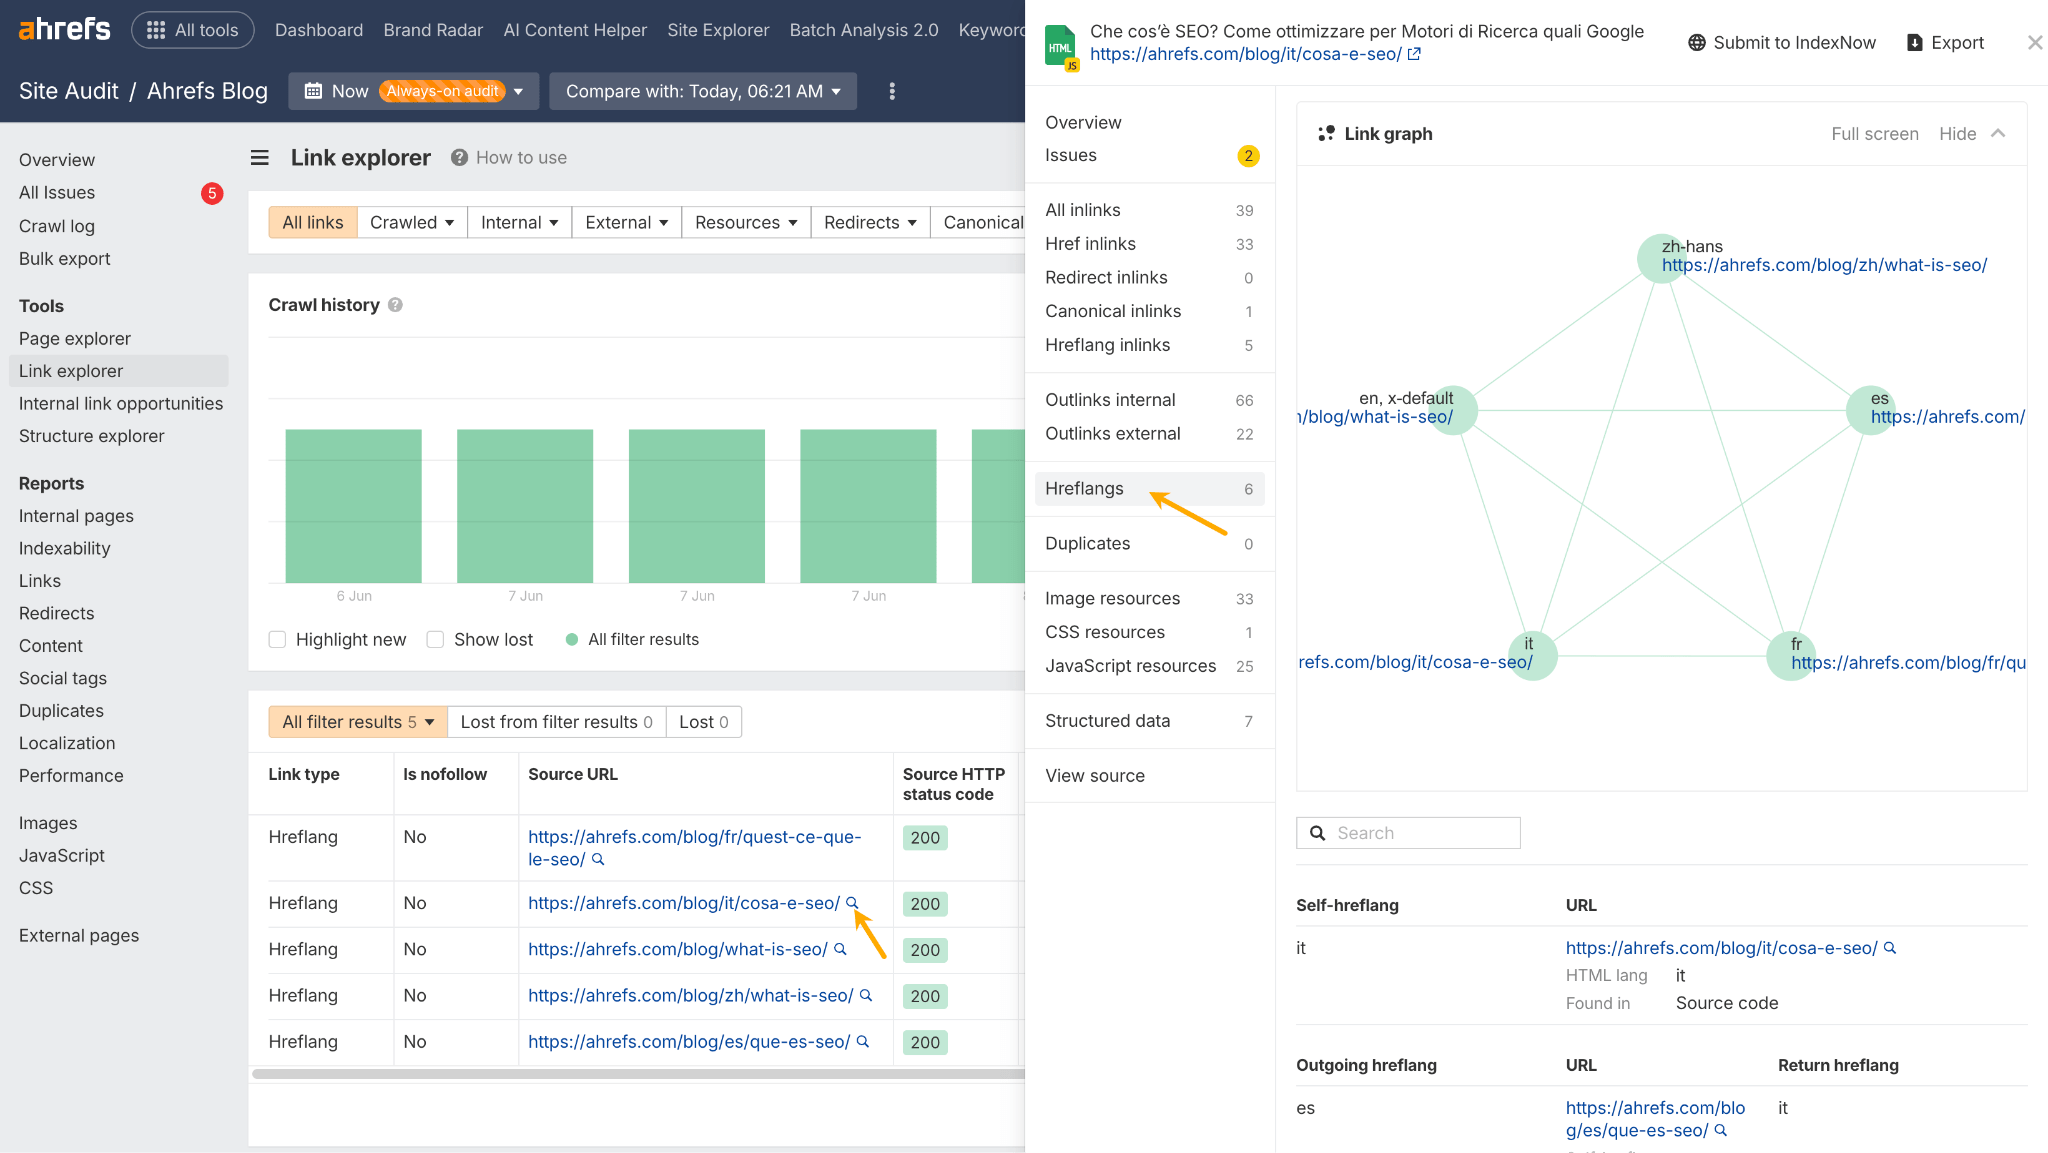Screen dimensions: 2048x1153
Task: Enable the Highlight new checkbox
Action: click(277, 639)
